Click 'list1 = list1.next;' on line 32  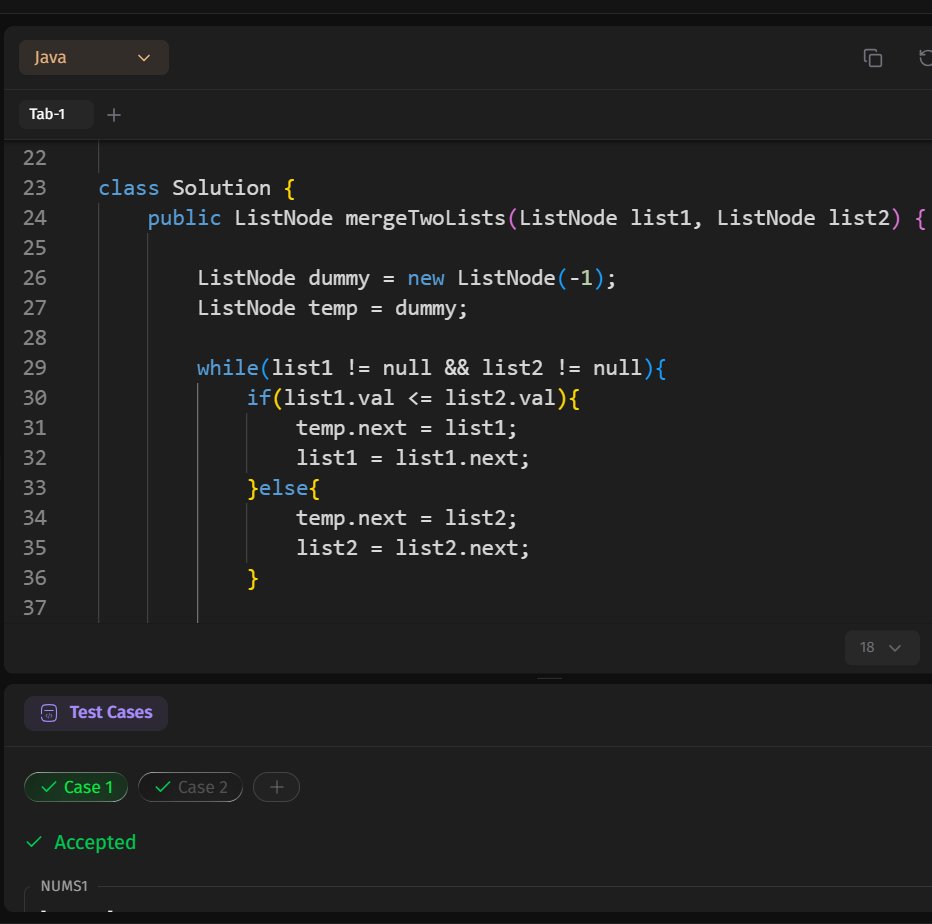(413, 458)
